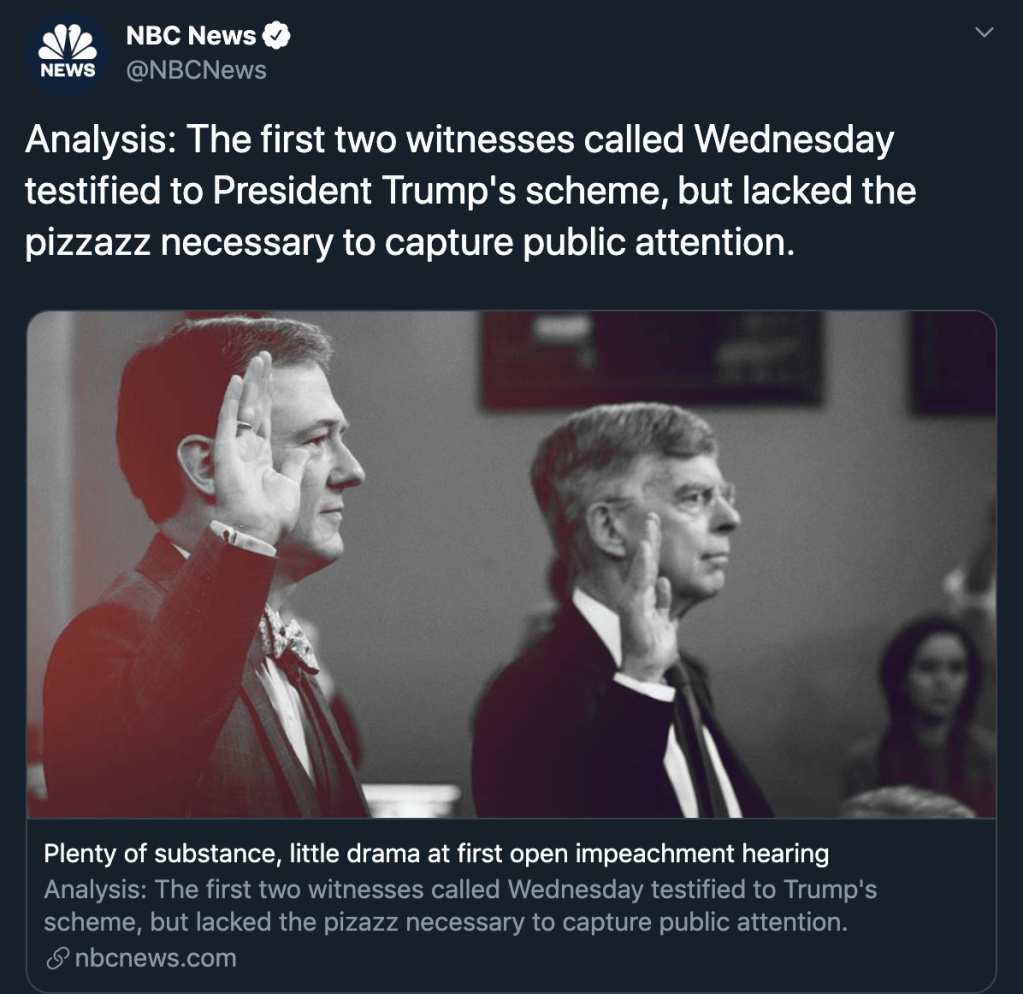The image size is (1023, 994).
Task: Select the grey card description text
Action: point(460,906)
